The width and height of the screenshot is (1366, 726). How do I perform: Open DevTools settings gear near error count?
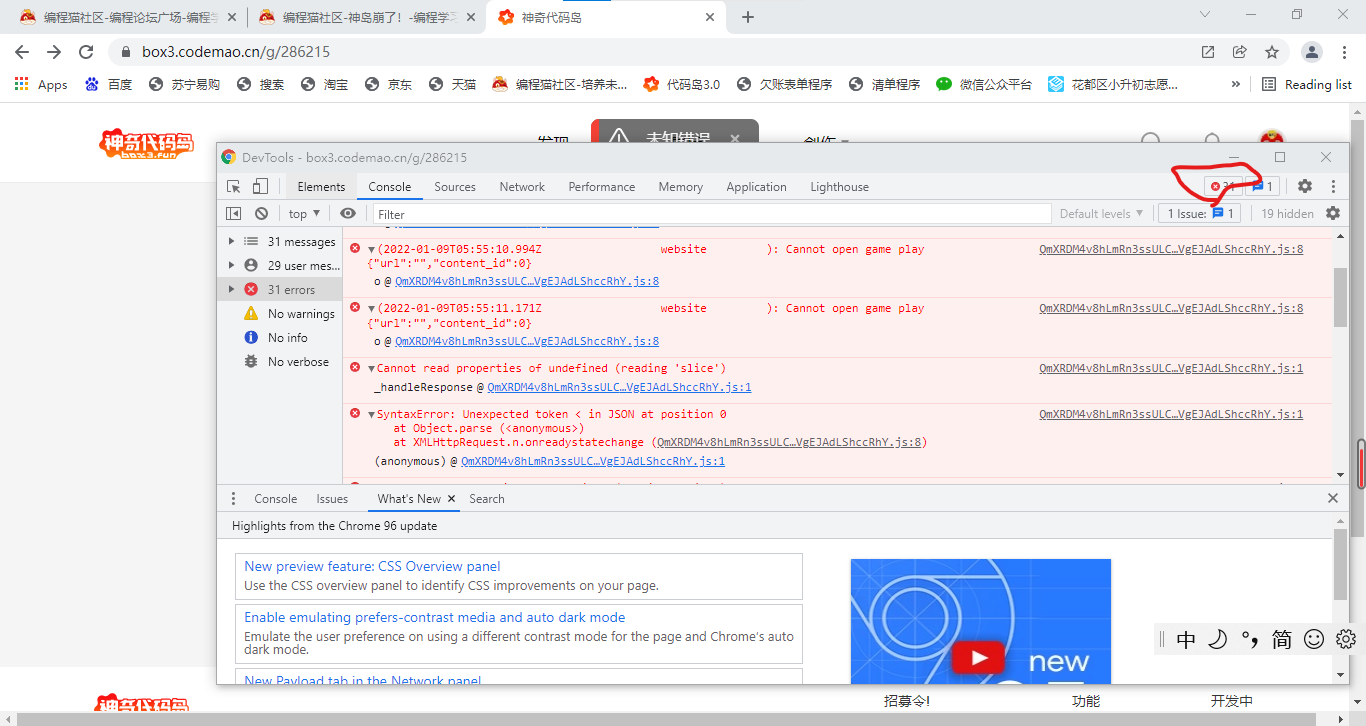1305,186
